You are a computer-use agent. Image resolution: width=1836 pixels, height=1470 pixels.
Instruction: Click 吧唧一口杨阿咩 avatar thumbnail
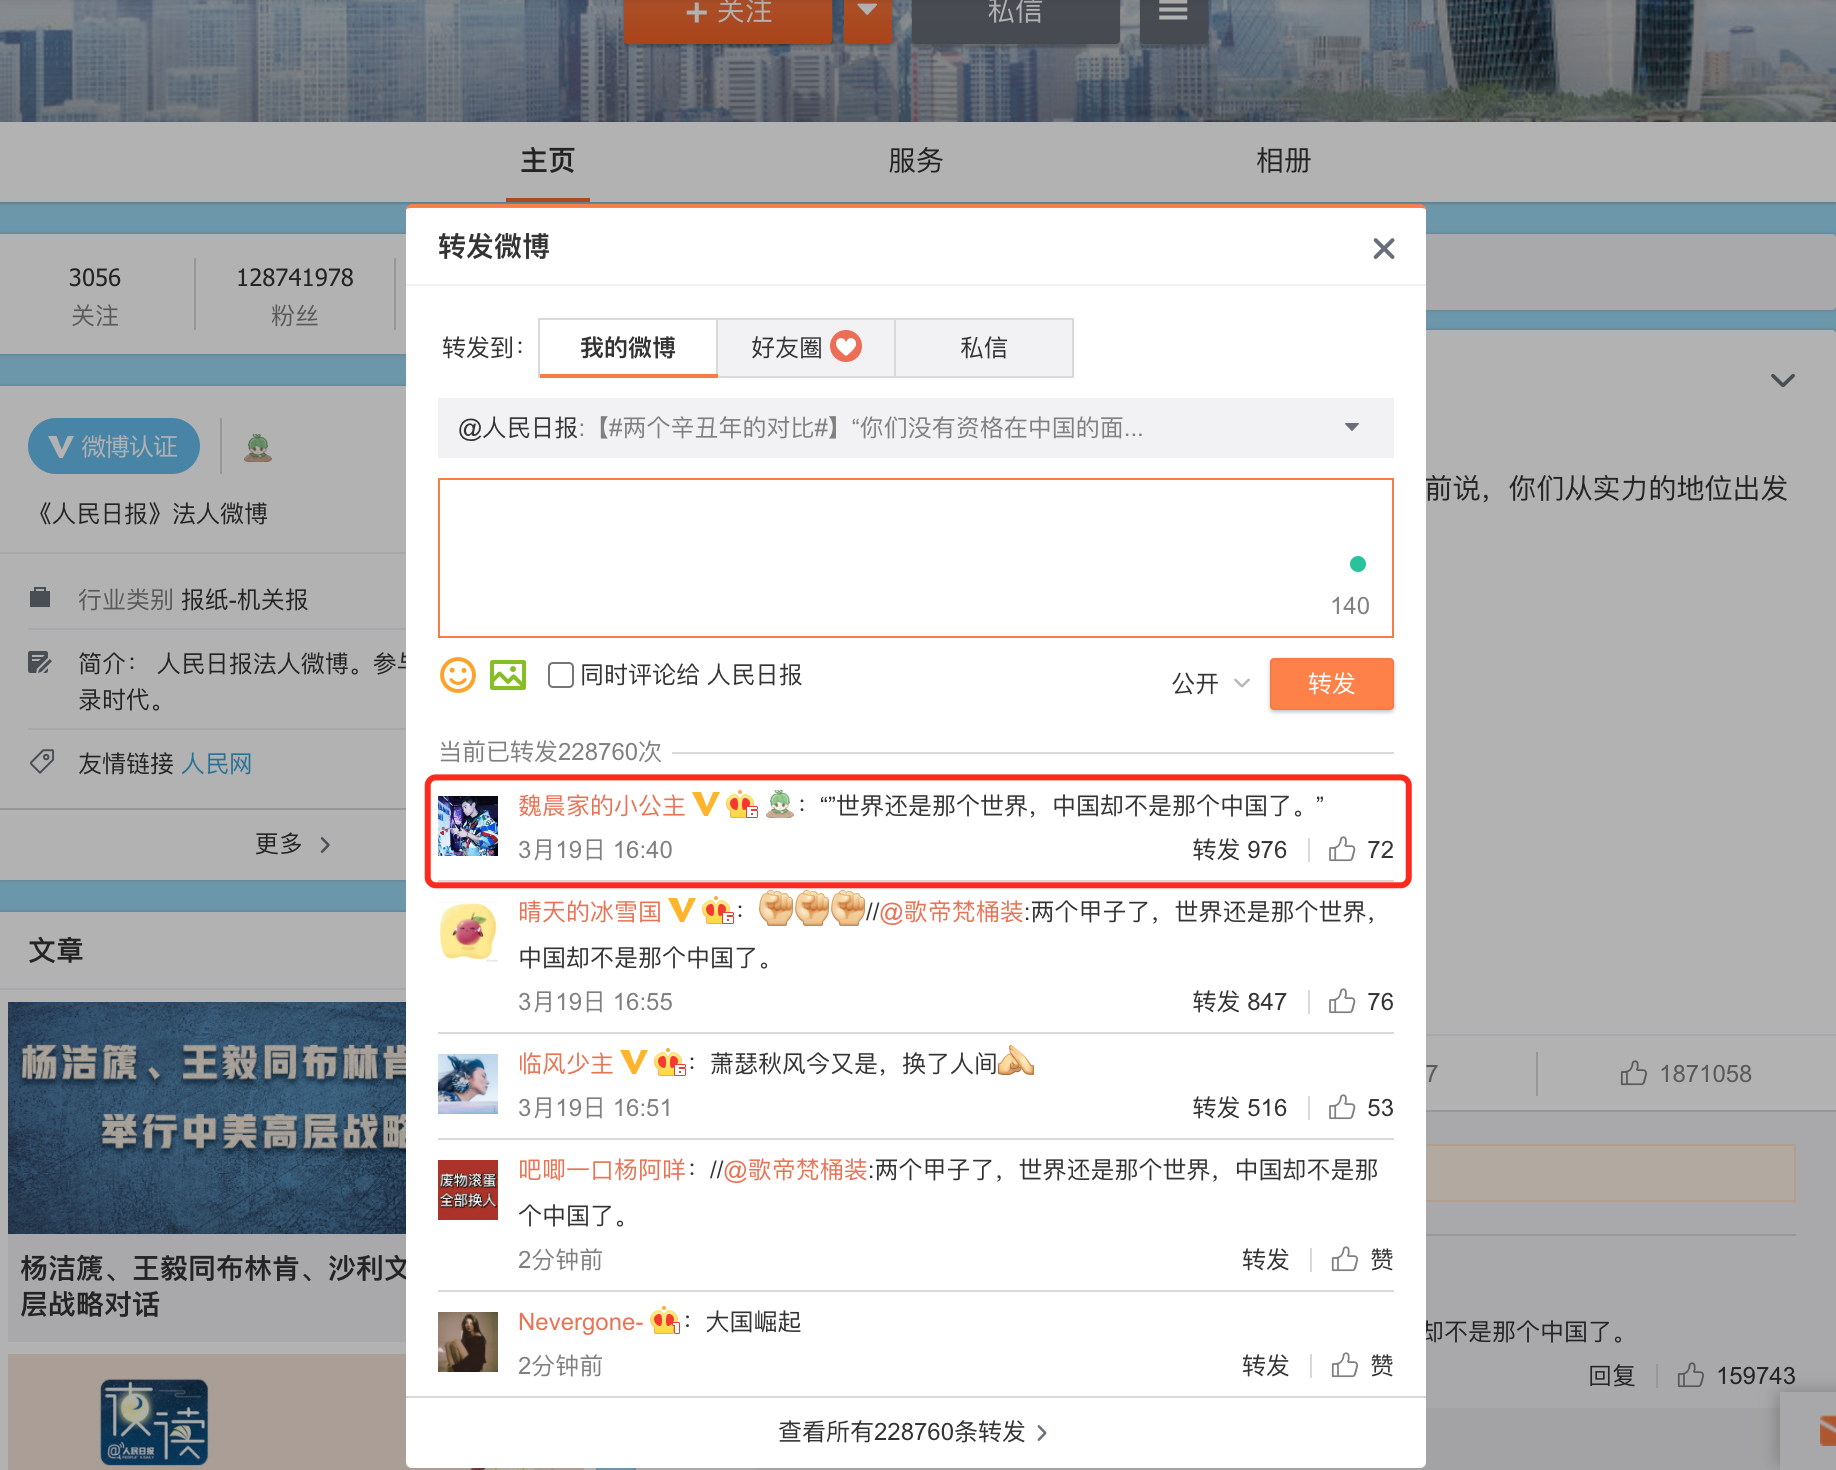pos(468,1190)
